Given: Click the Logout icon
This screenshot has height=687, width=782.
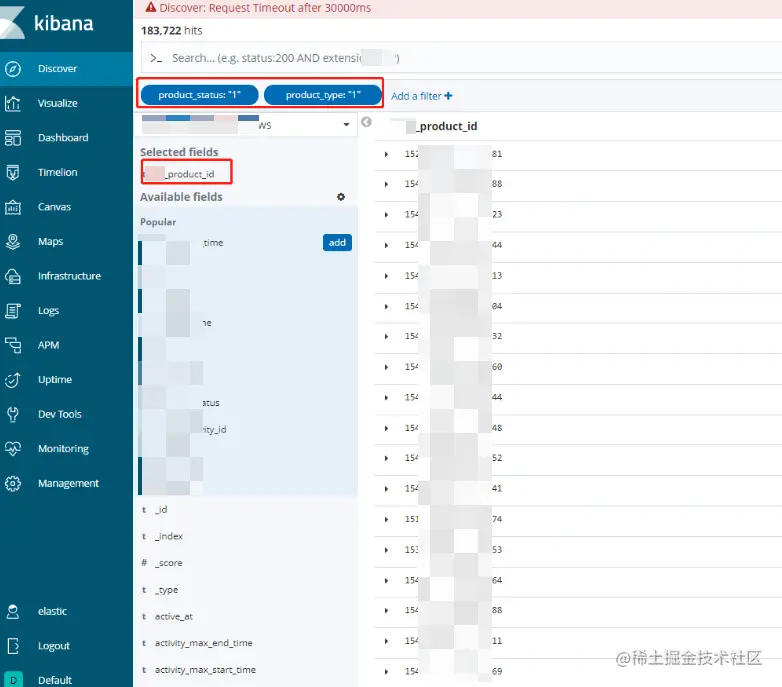Looking at the screenshot, I should 12,646.
